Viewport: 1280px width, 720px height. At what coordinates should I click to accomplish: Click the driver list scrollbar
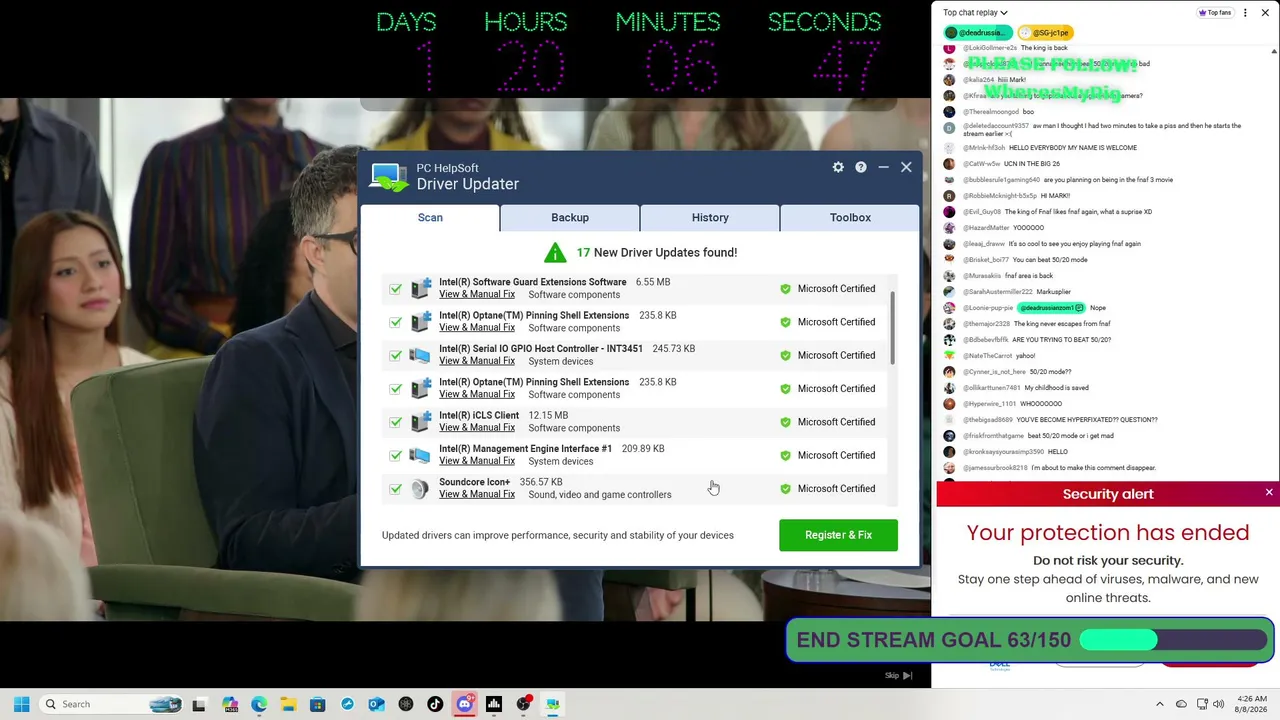click(891, 330)
